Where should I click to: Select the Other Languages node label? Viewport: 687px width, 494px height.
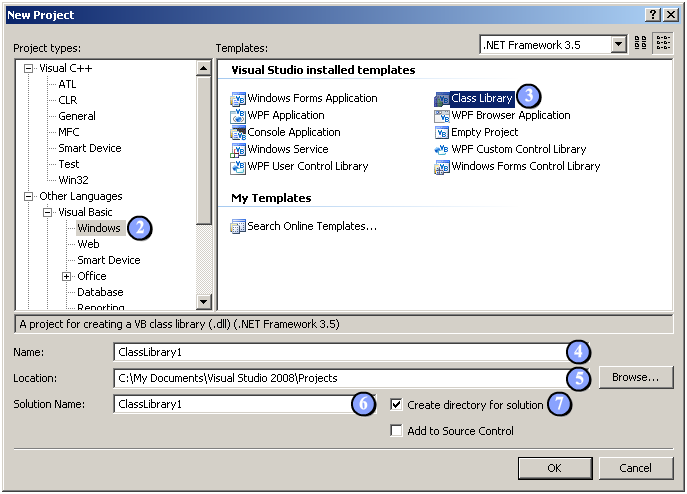(x=81, y=196)
